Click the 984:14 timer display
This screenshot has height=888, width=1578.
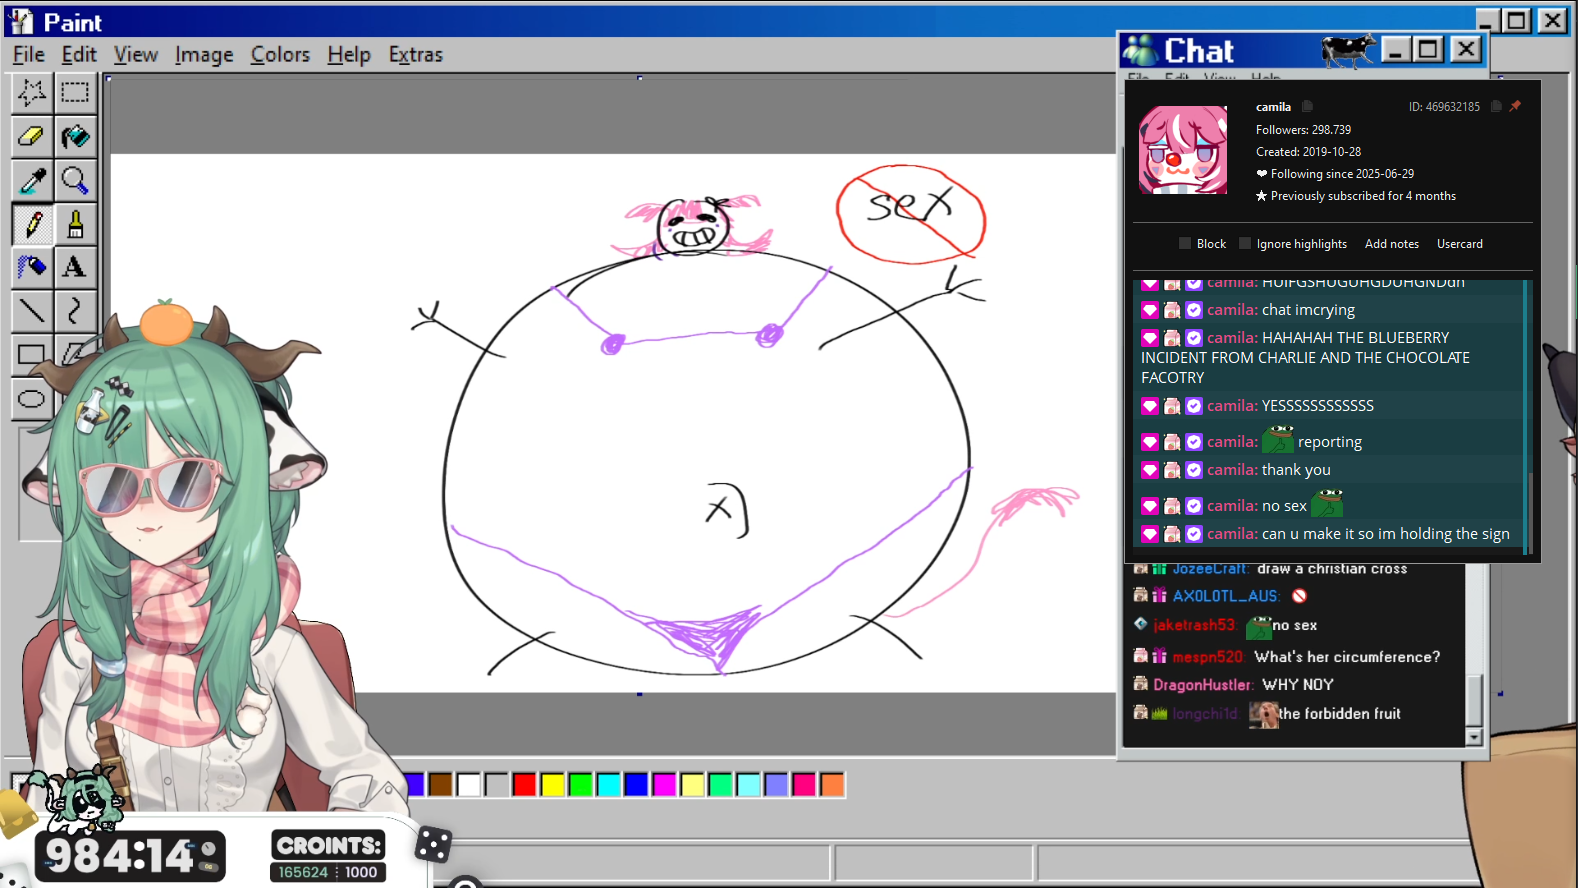(130, 856)
